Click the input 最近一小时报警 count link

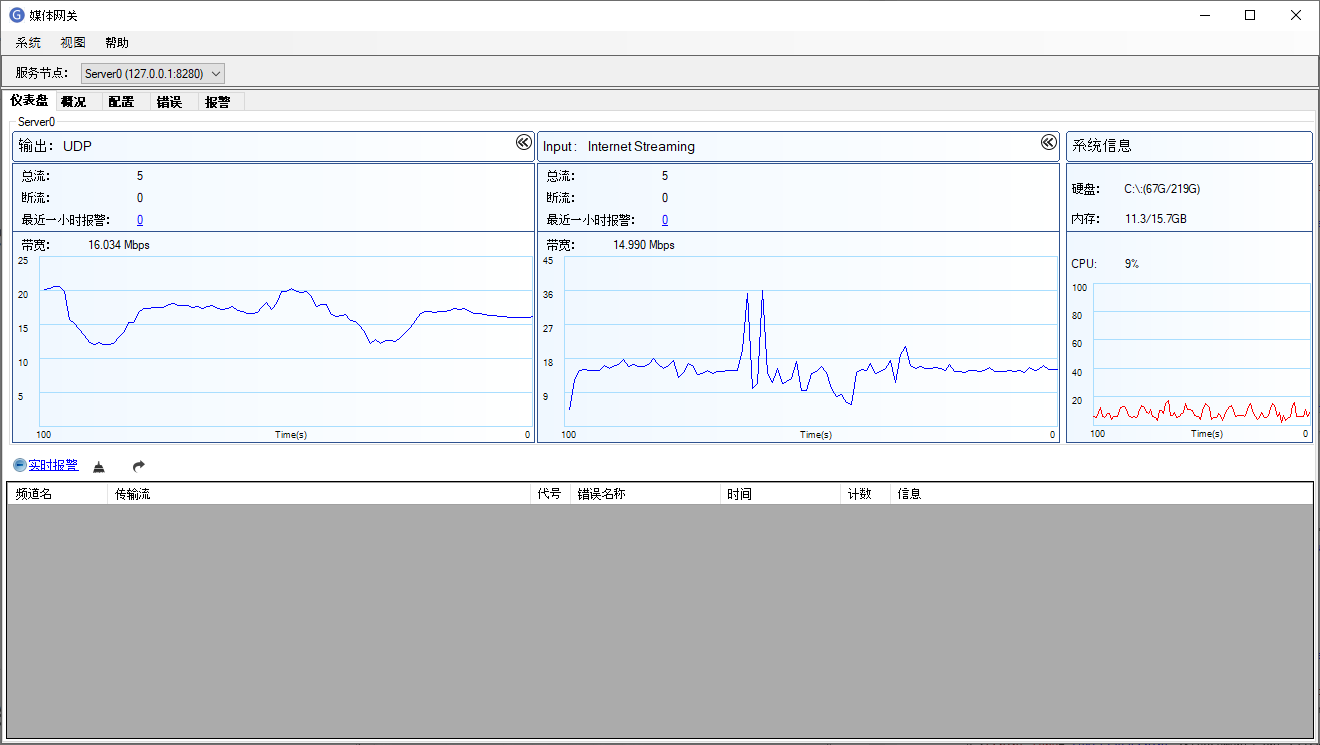point(665,220)
